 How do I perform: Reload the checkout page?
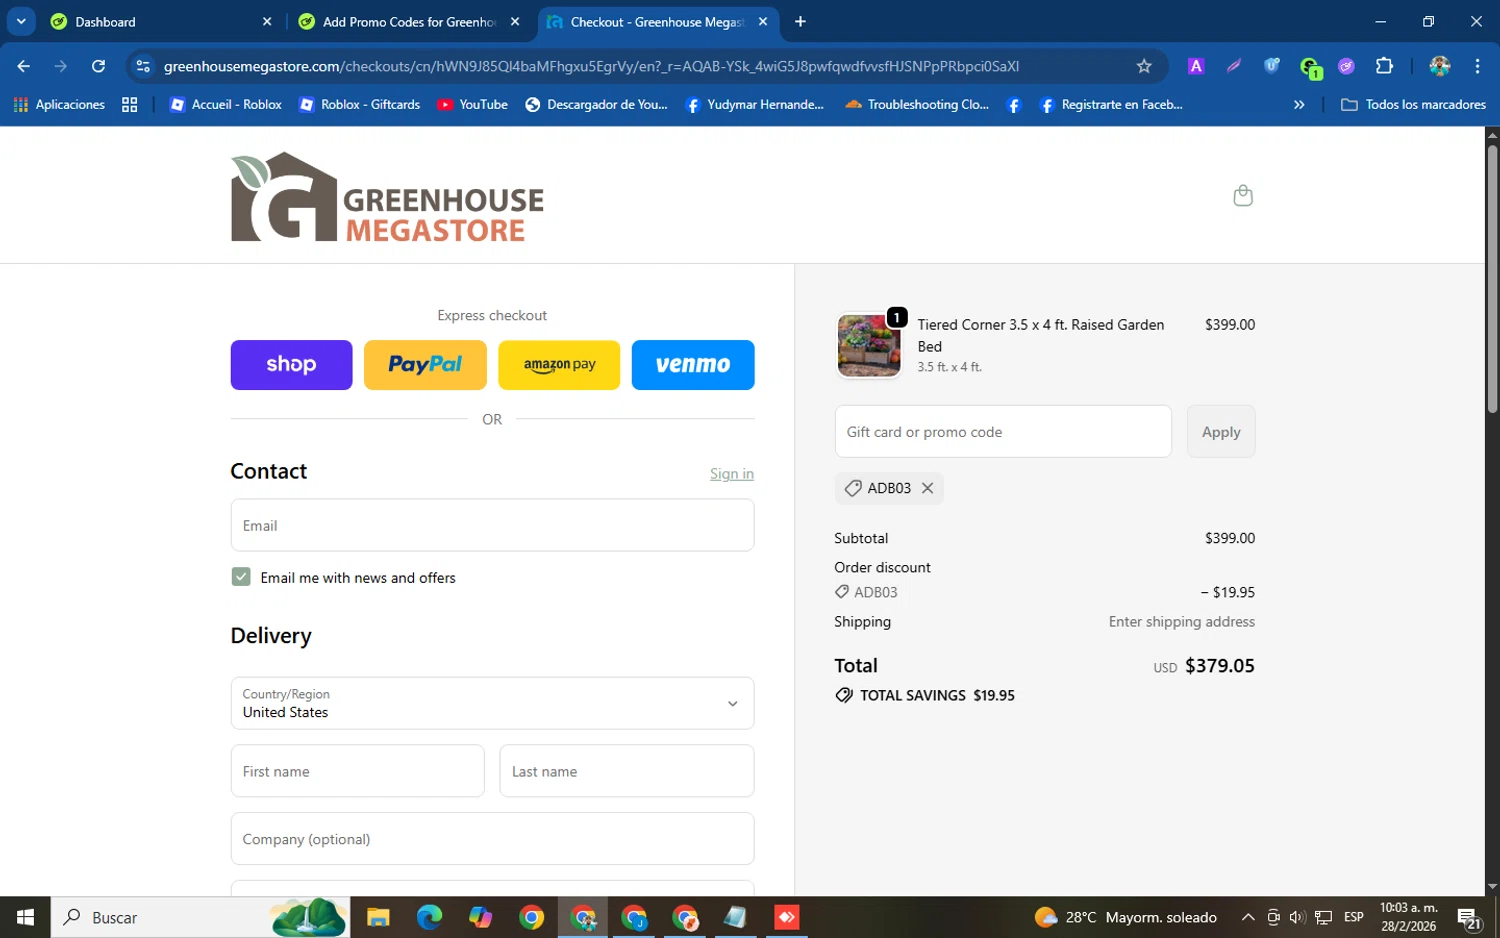[x=98, y=66]
